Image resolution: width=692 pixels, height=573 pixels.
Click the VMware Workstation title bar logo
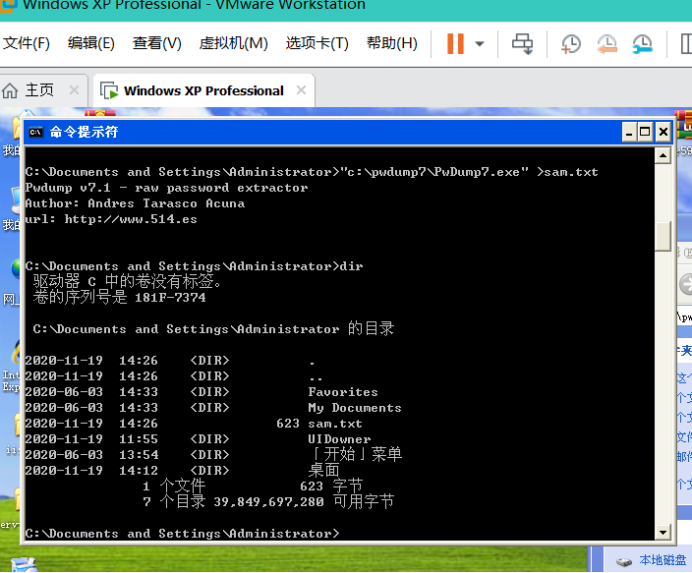(x=8, y=5)
